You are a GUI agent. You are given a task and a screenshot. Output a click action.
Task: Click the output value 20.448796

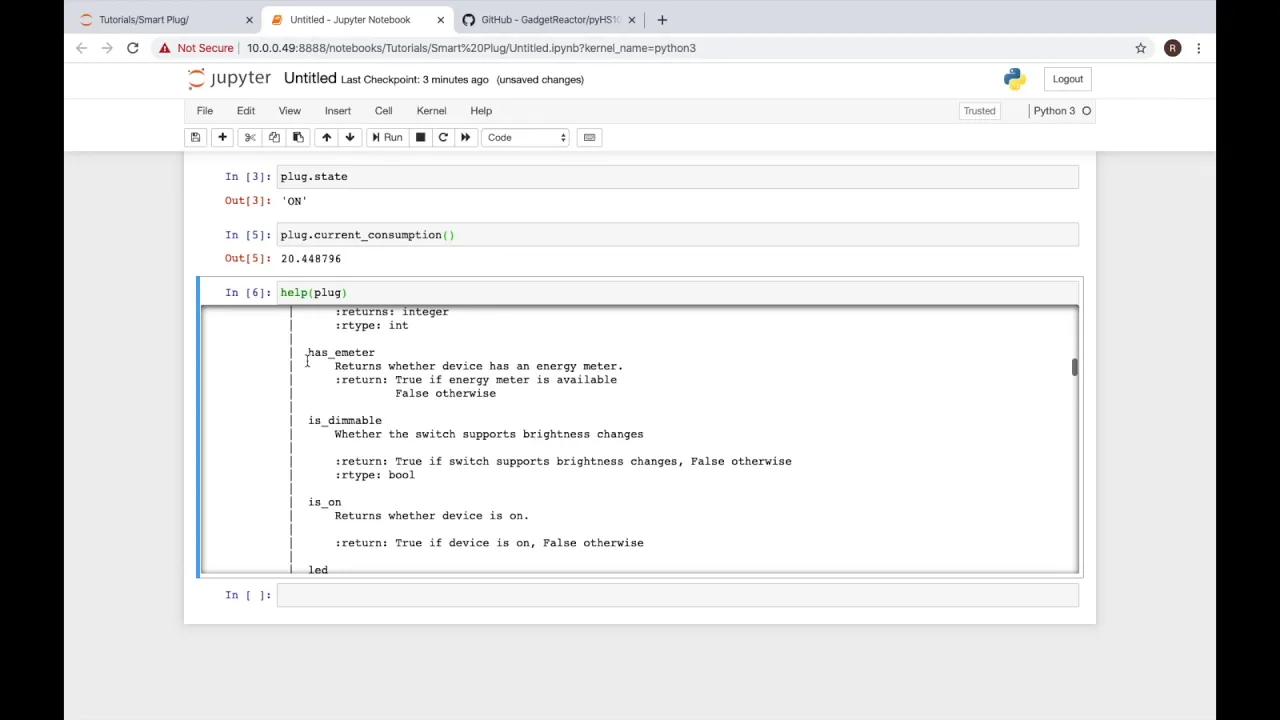coord(310,259)
